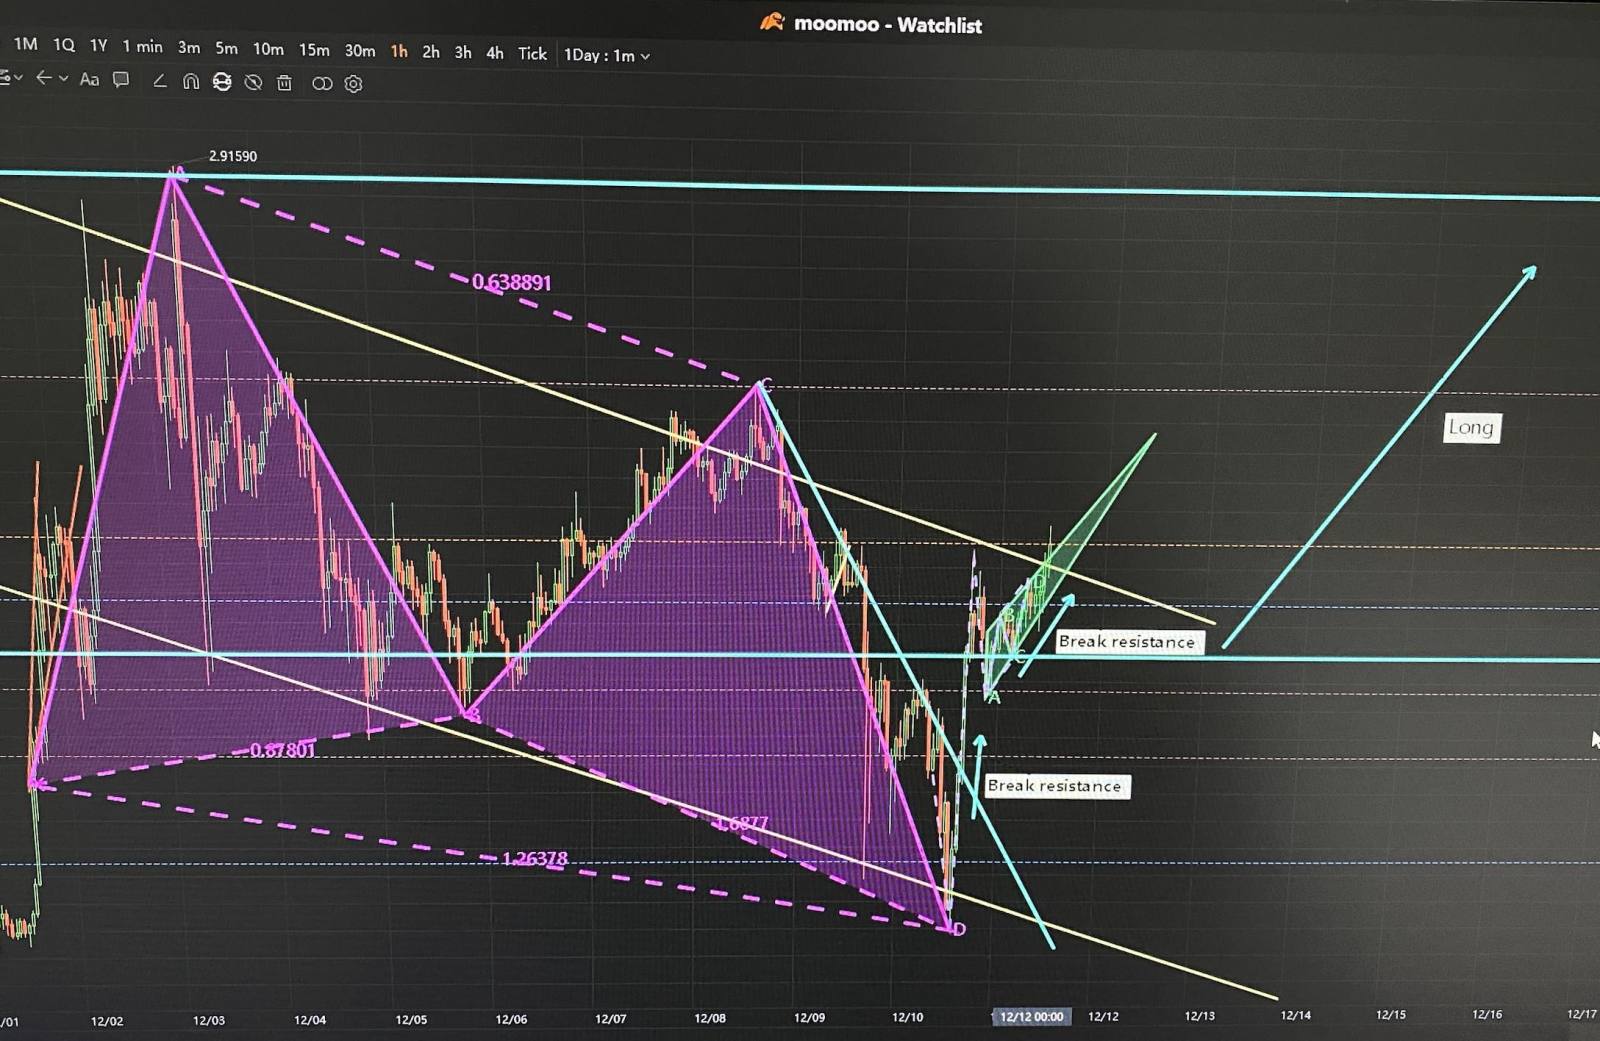Switch to the 15m interval
The image size is (1600, 1041).
pyautogui.click(x=314, y=50)
